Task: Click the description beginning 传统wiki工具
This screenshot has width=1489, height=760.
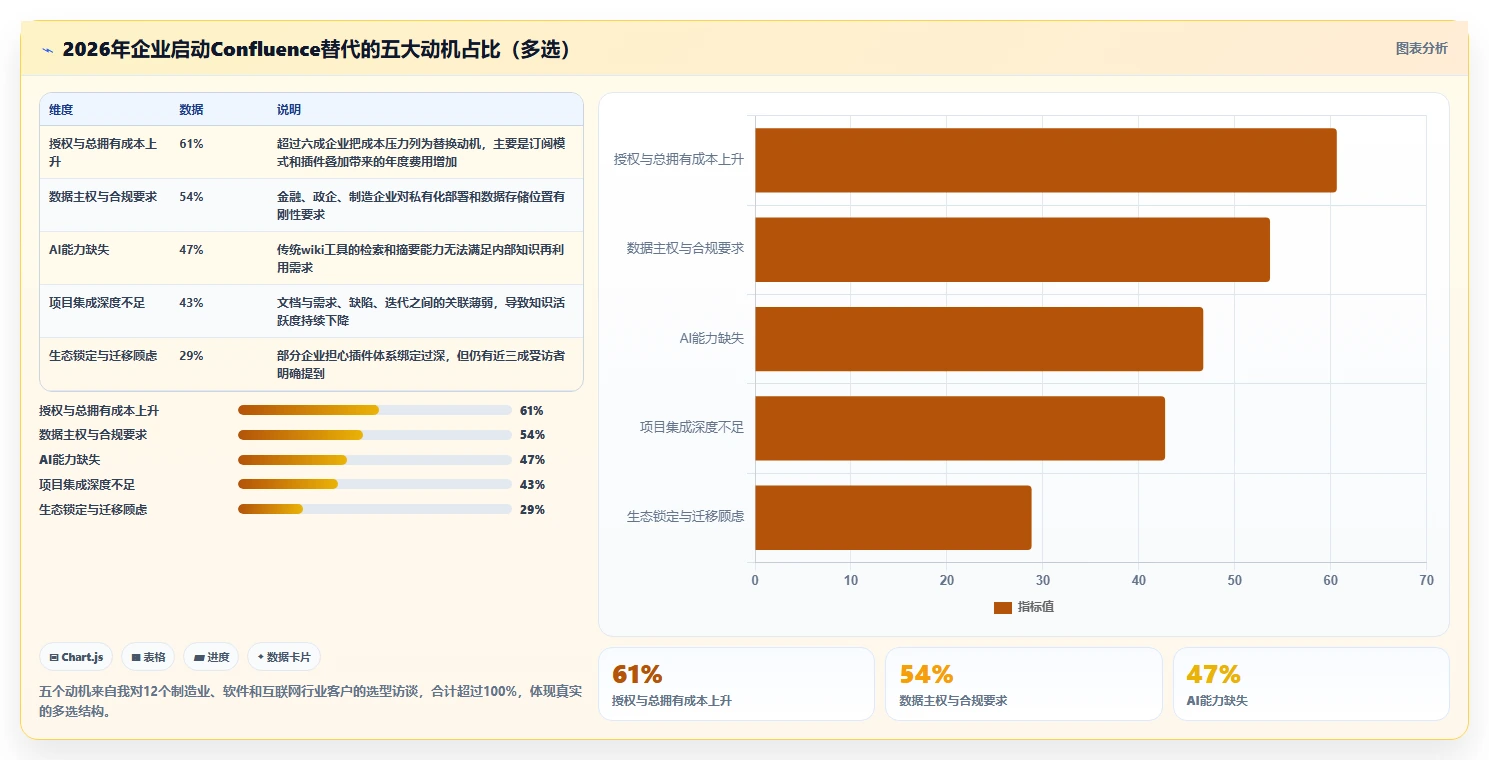Action: pos(423,258)
